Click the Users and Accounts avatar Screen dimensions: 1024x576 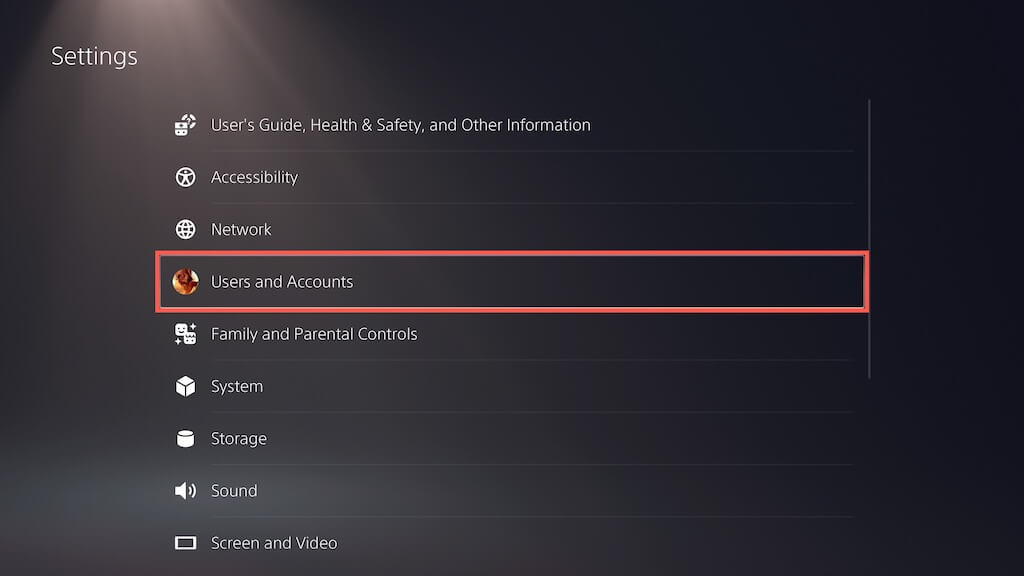pos(185,282)
